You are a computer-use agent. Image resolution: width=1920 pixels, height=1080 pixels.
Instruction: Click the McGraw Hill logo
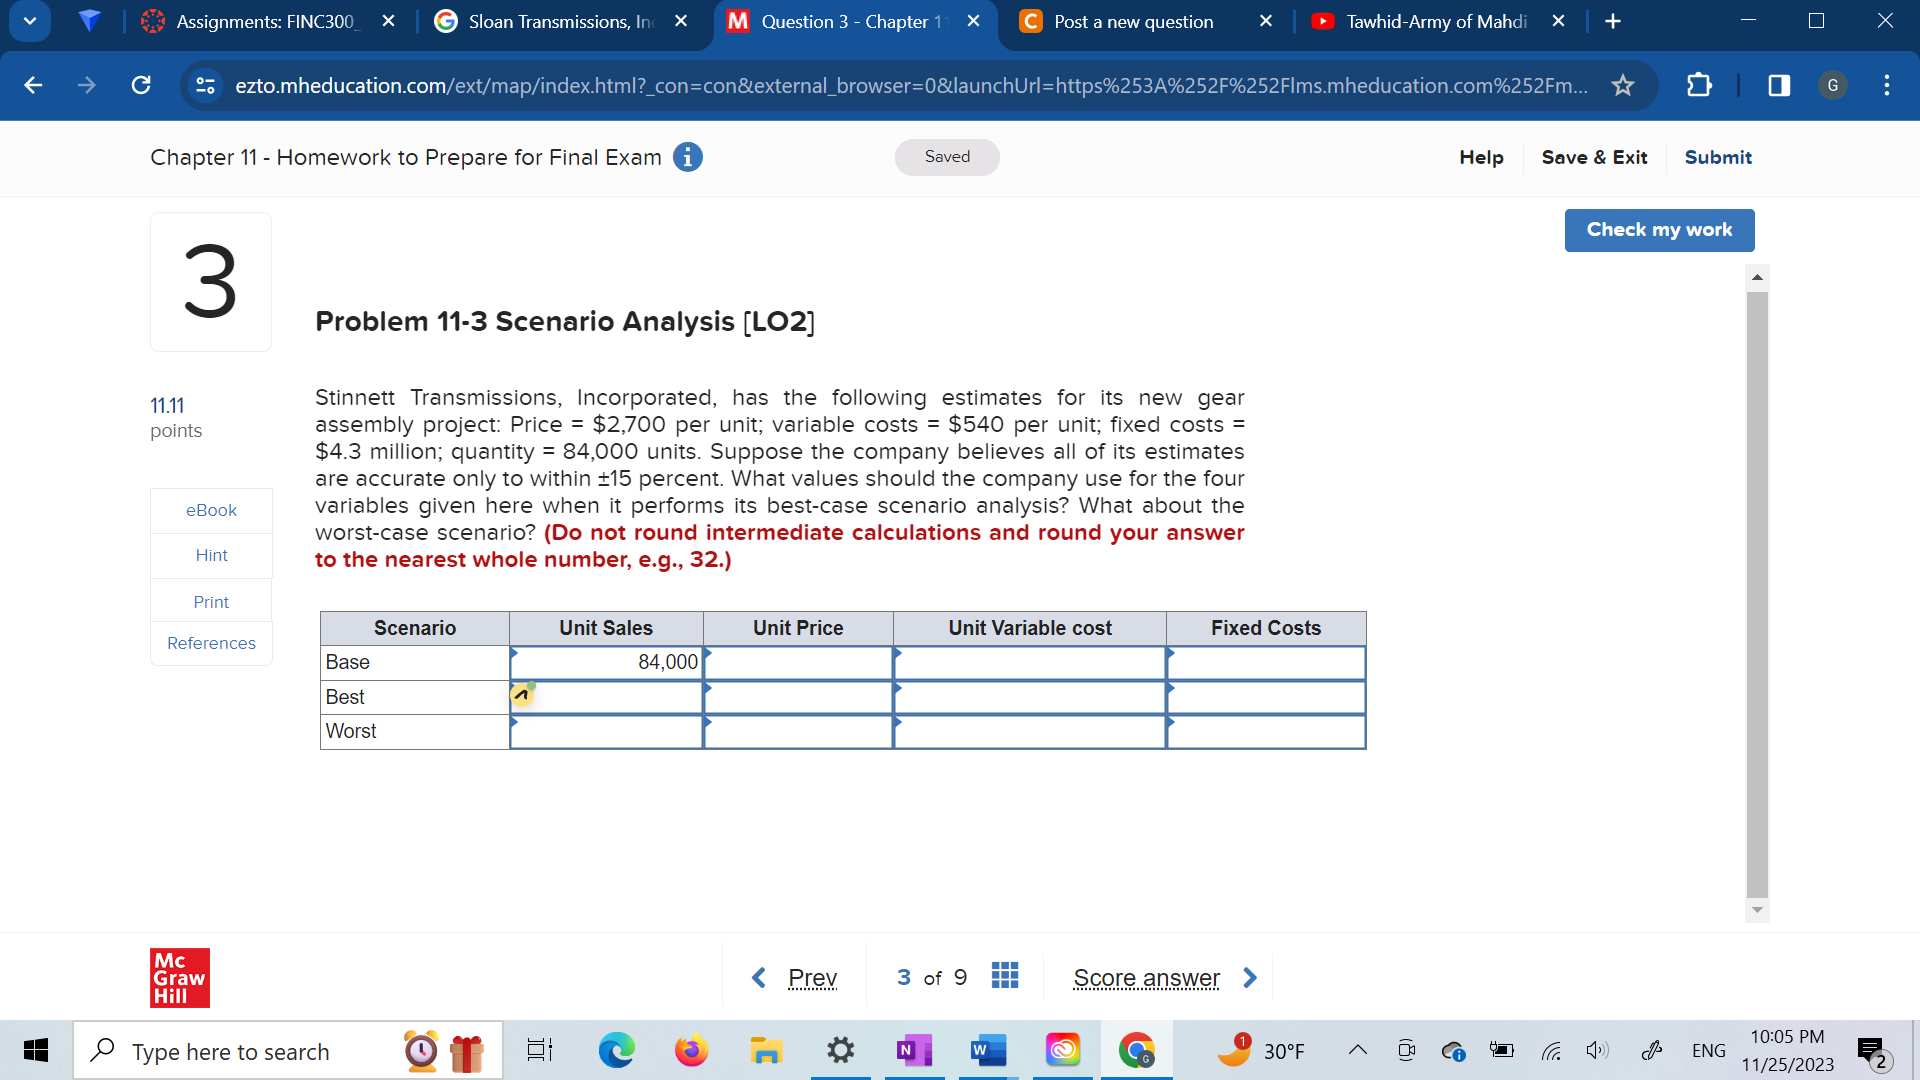[x=179, y=978]
